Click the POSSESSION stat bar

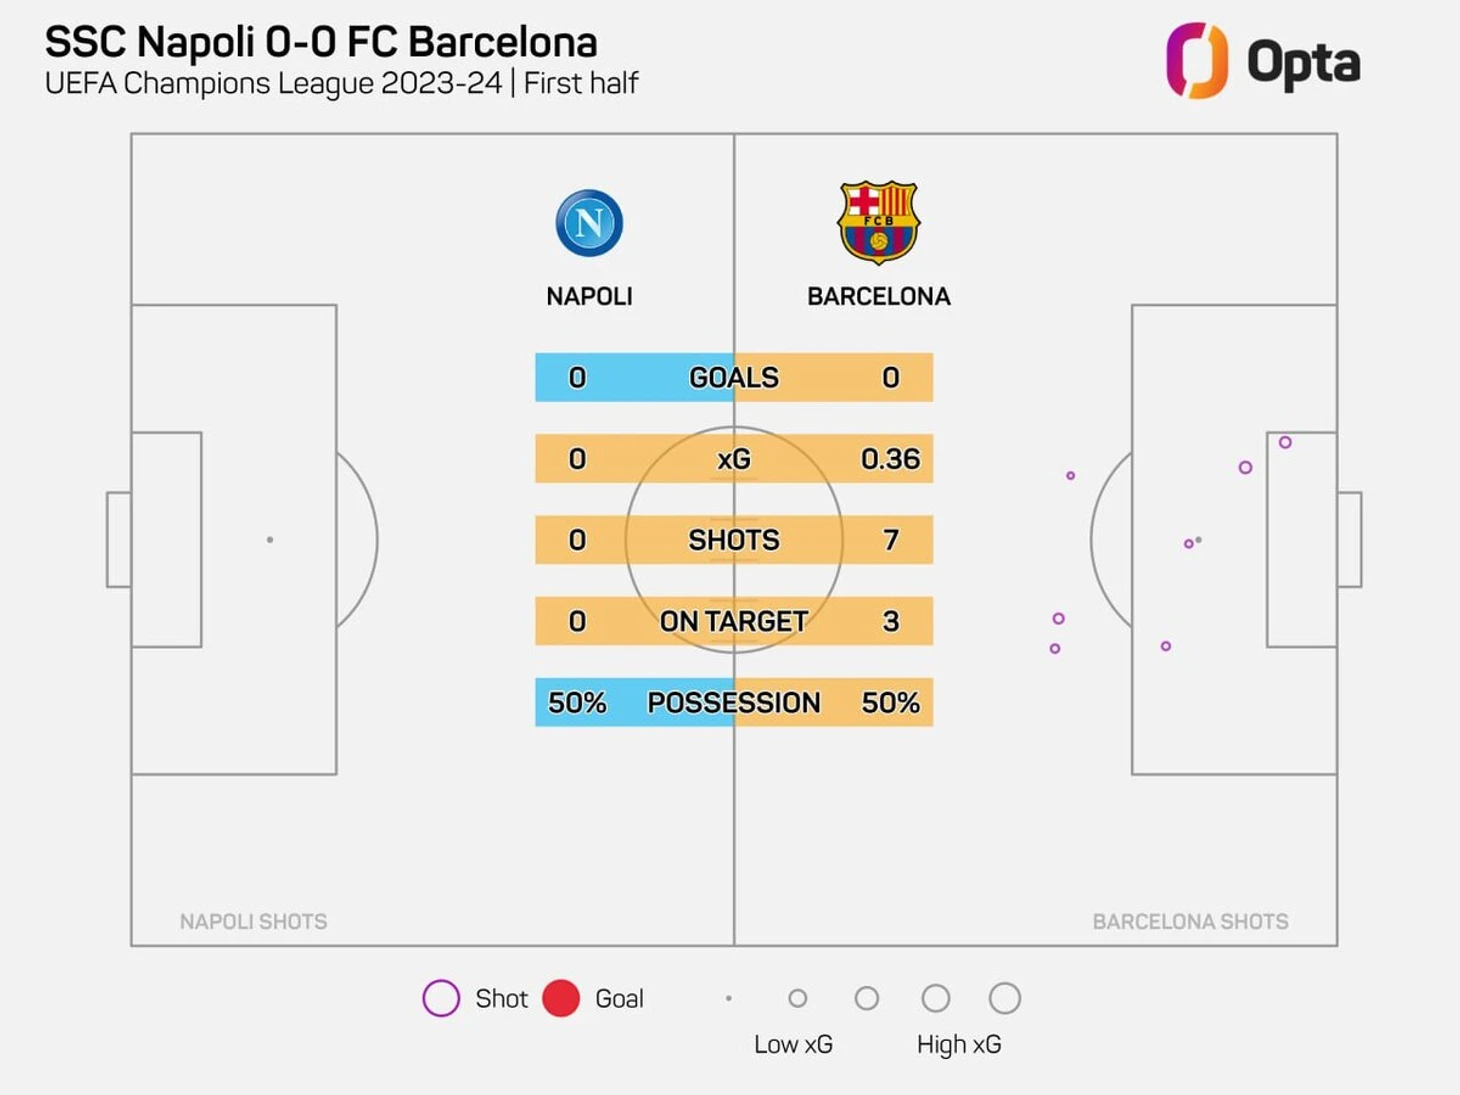734,702
